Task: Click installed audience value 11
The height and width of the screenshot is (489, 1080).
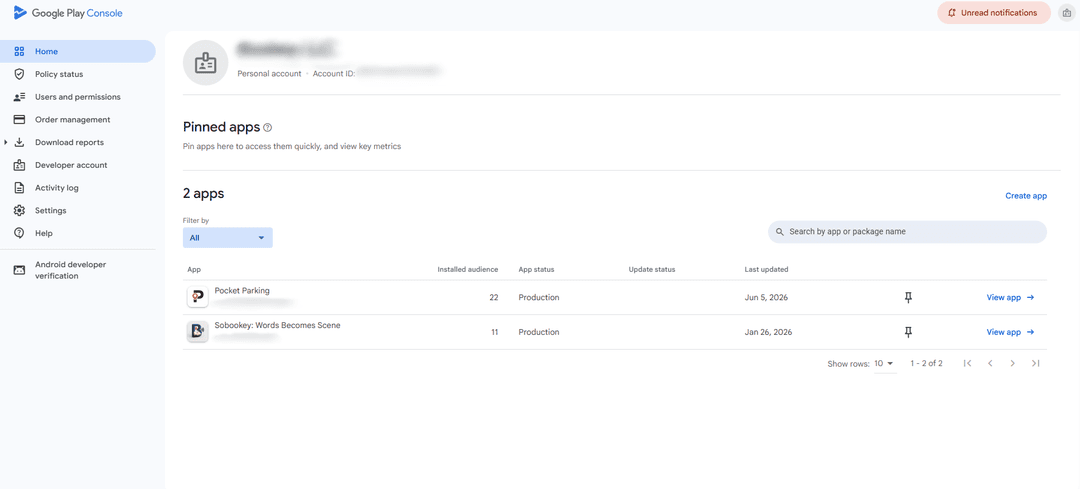Action: [x=495, y=332]
